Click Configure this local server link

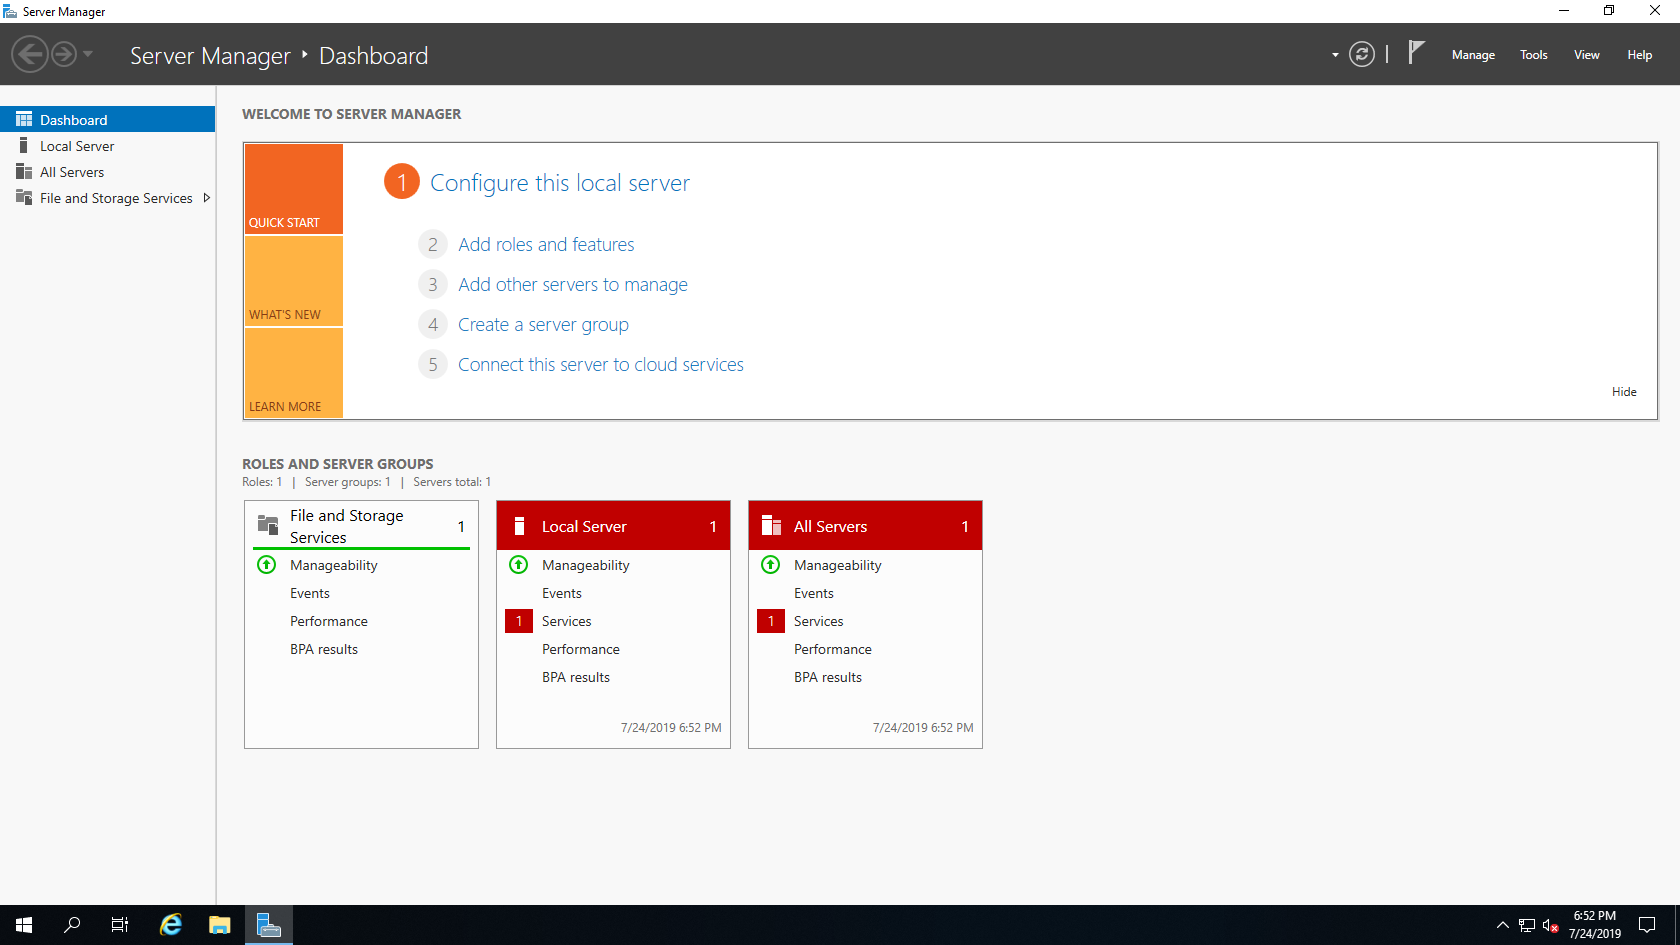[560, 183]
